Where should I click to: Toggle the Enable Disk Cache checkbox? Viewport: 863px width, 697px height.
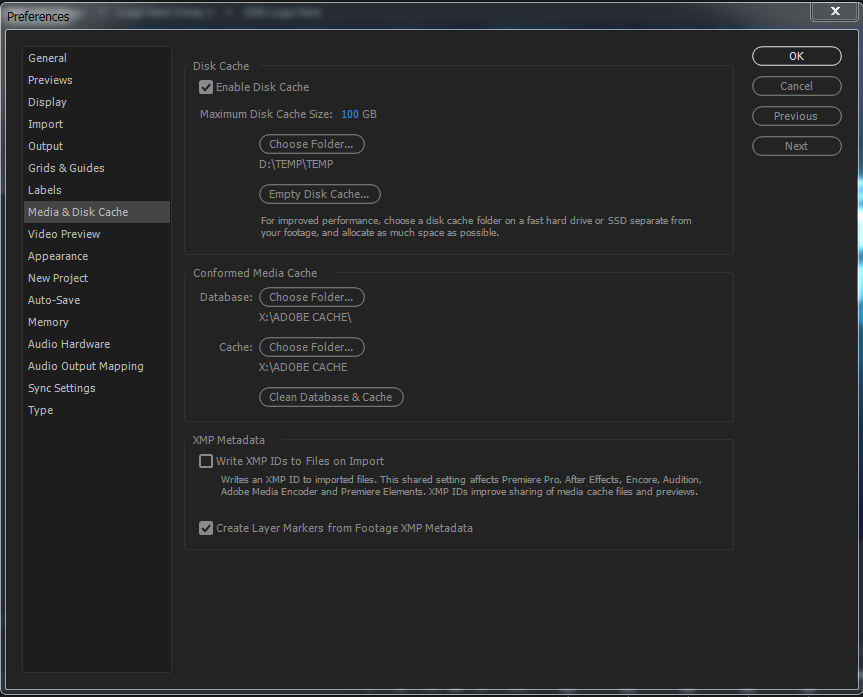coord(206,87)
